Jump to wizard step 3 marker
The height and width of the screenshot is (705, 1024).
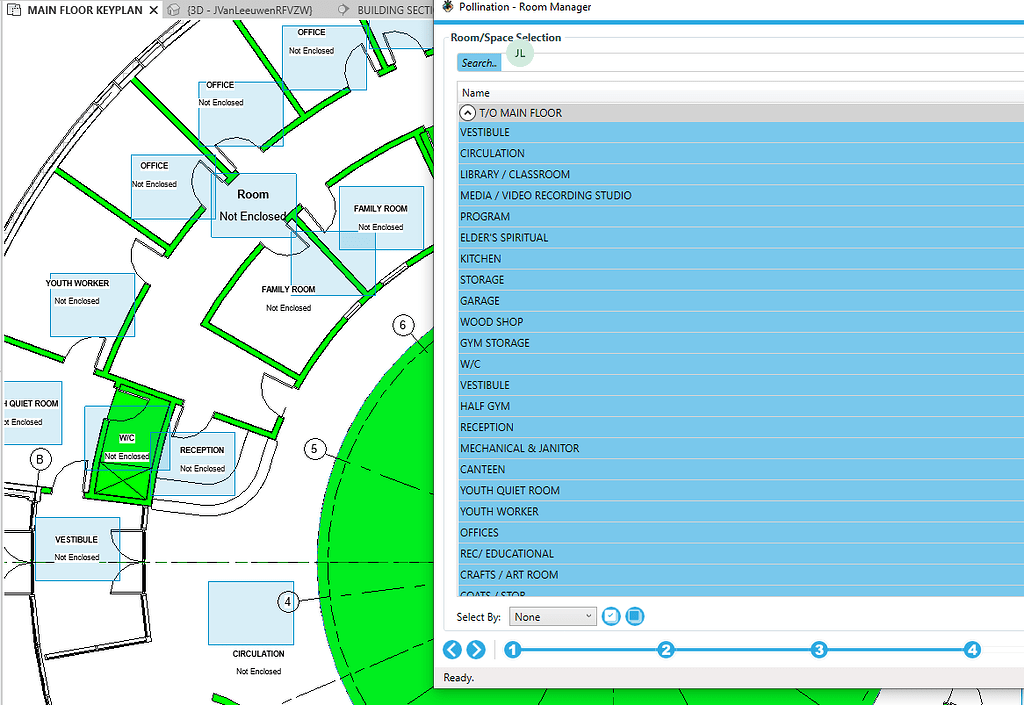[819, 650]
